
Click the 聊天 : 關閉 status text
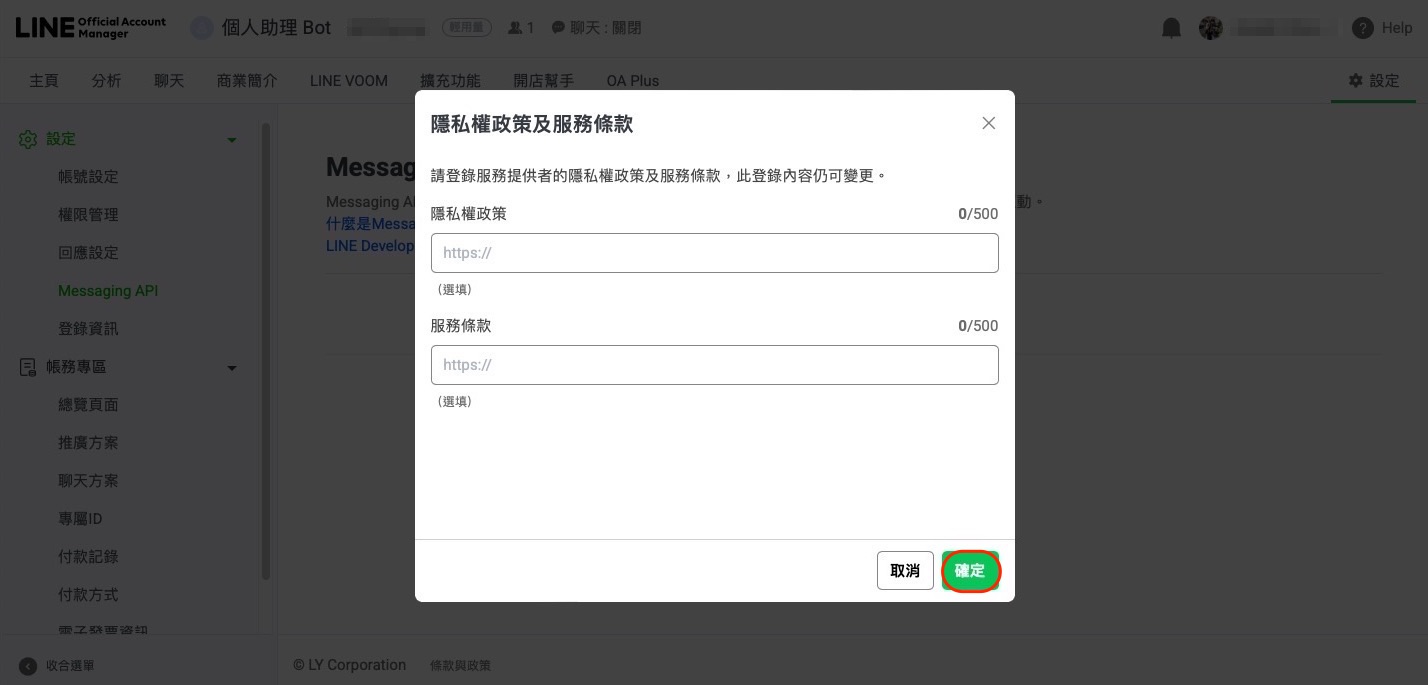pyautogui.click(x=606, y=28)
